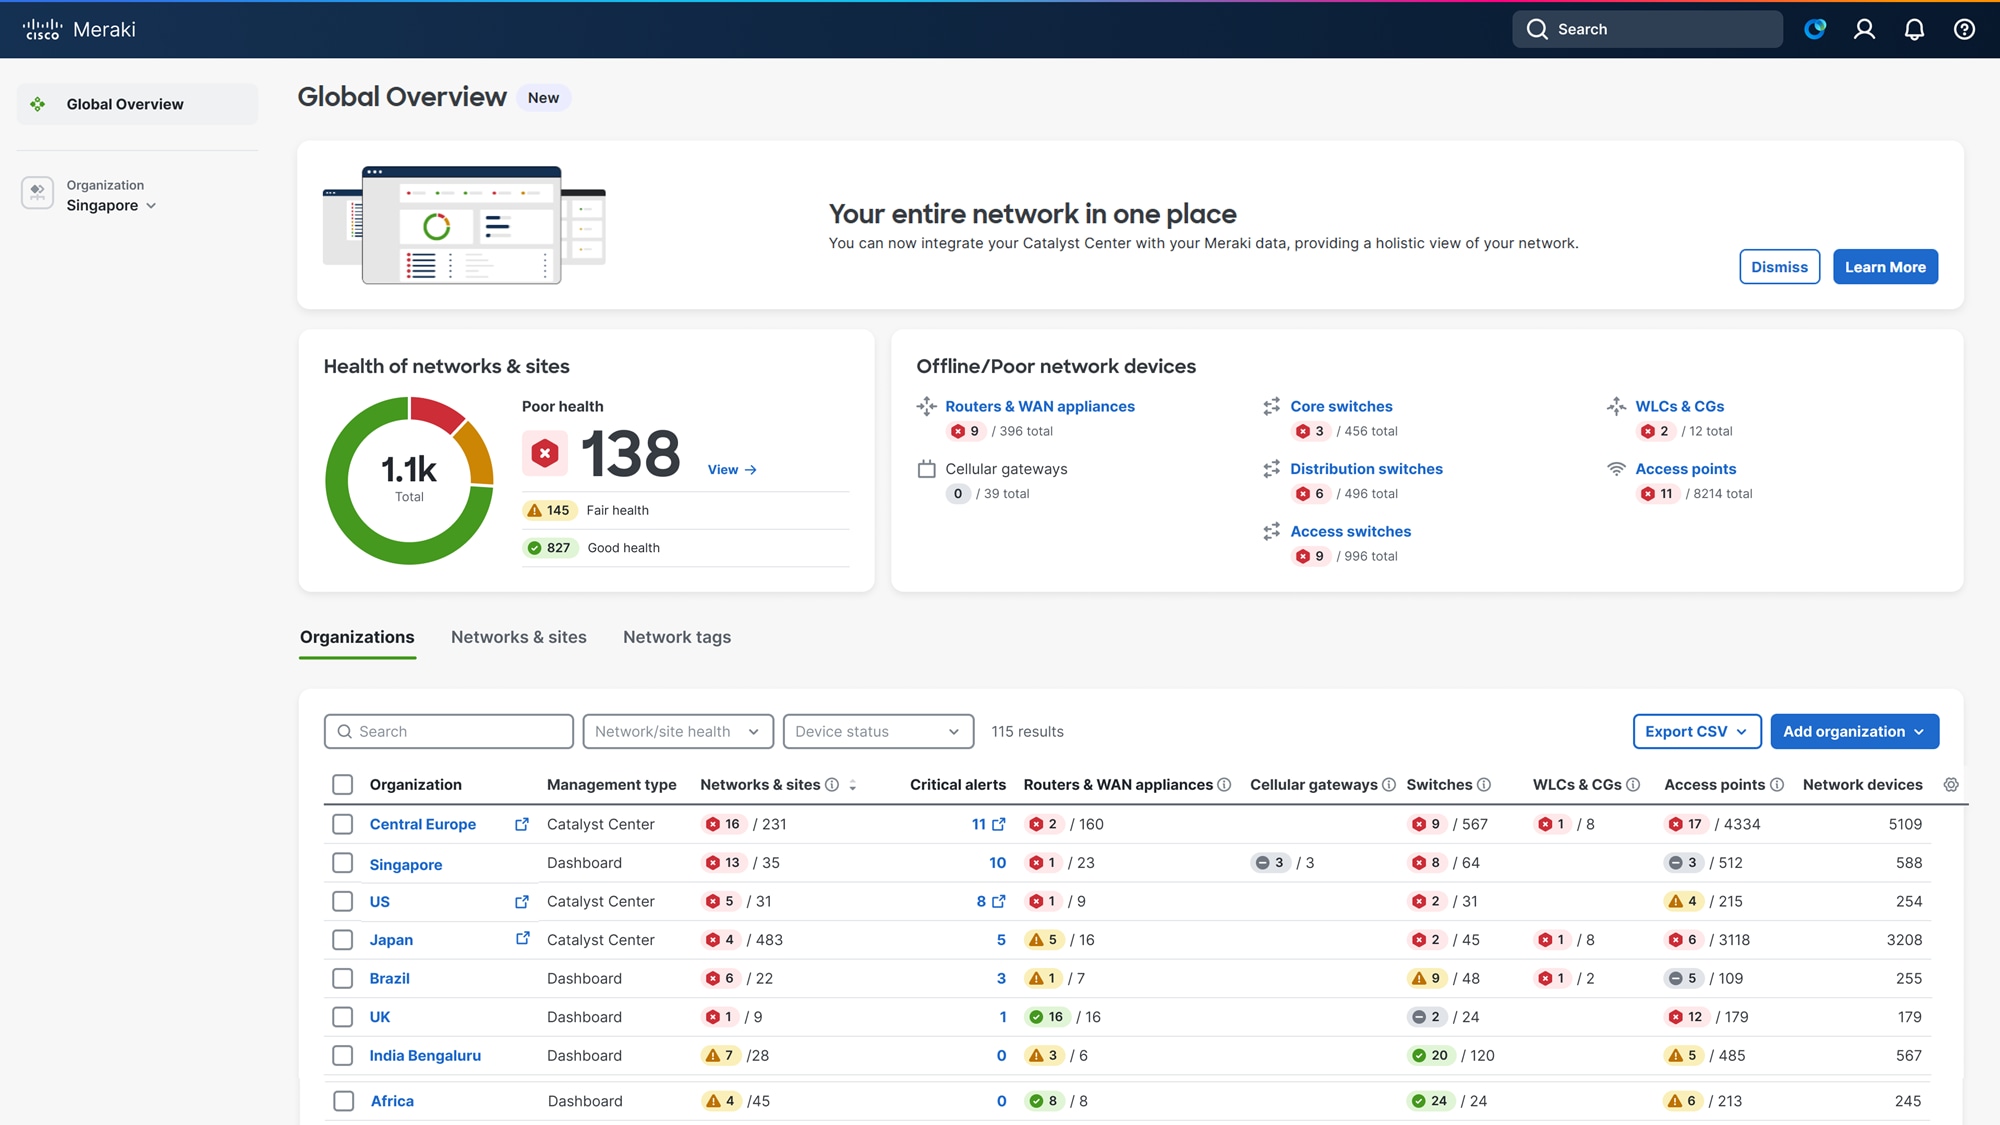Click the Learn More button
2000x1125 pixels.
pyautogui.click(x=1884, y=266)
